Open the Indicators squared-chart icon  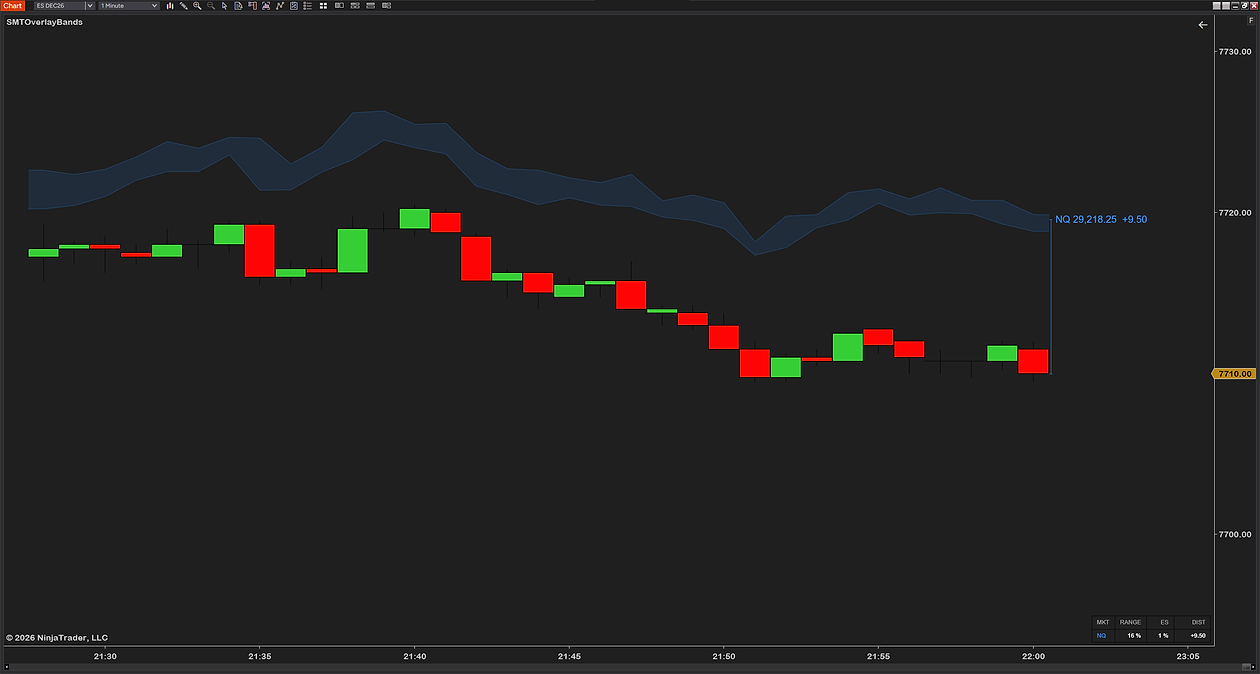point(294,6)
